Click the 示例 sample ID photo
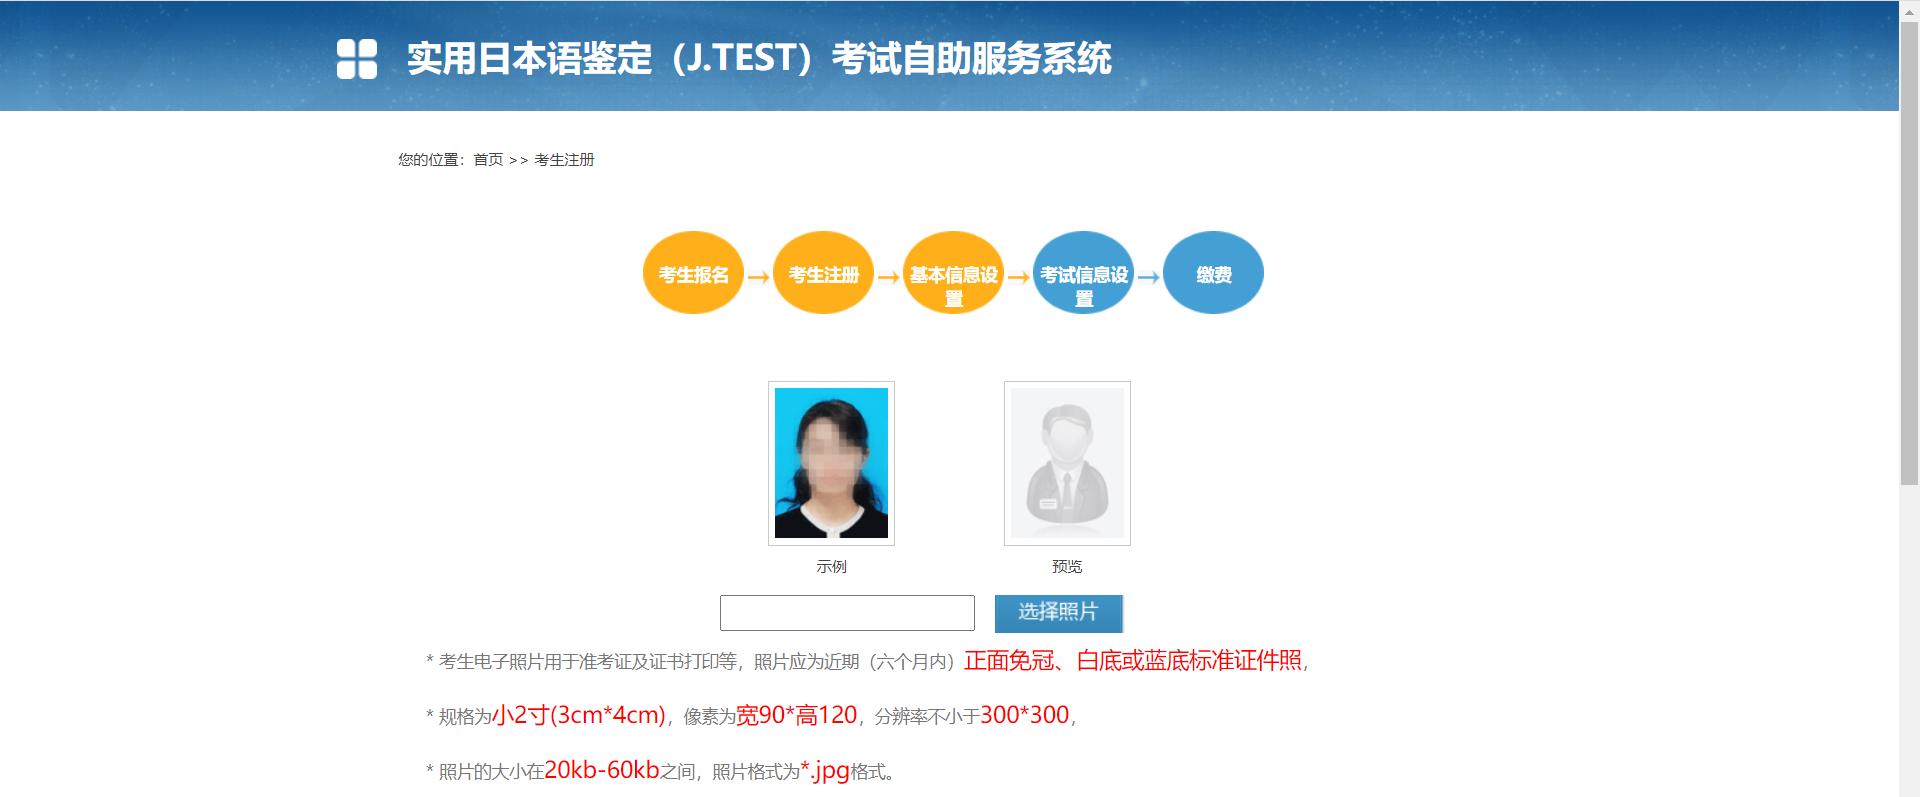Screen dimensions: 1920x797 point(831,463)
